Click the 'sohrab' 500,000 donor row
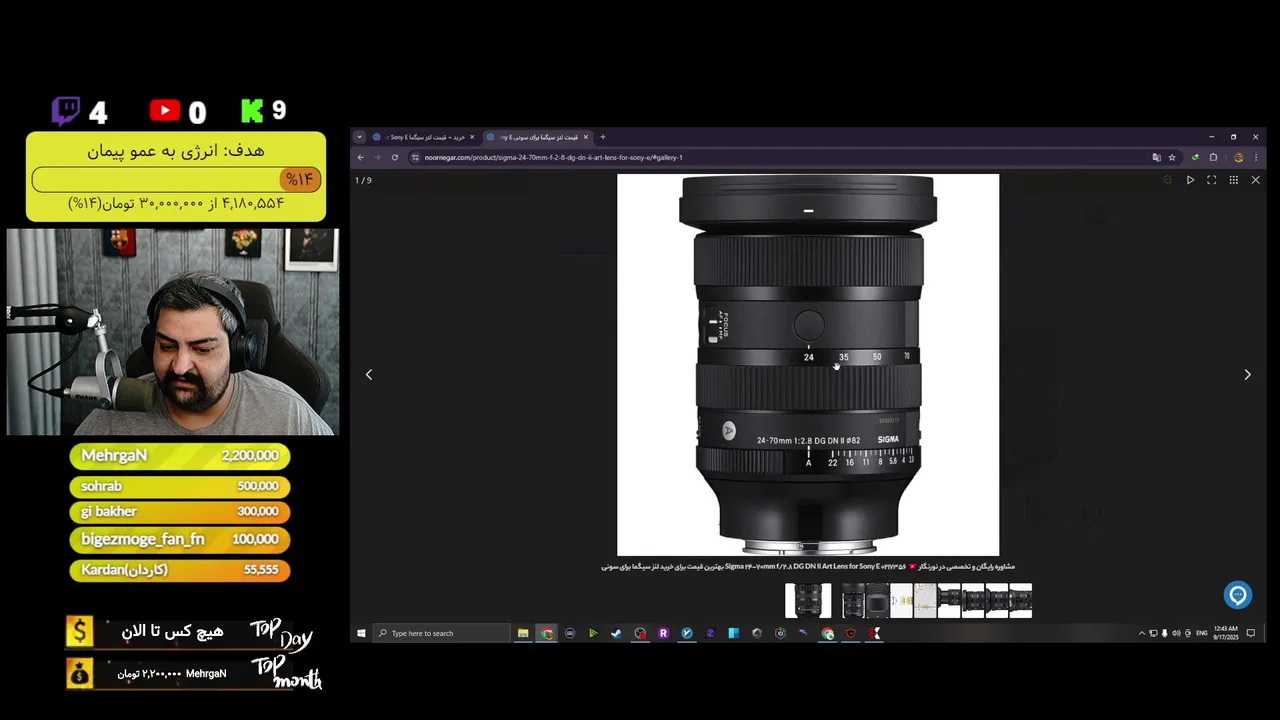1280x720 pixels. pyautogui.click(x=180, y=486)
